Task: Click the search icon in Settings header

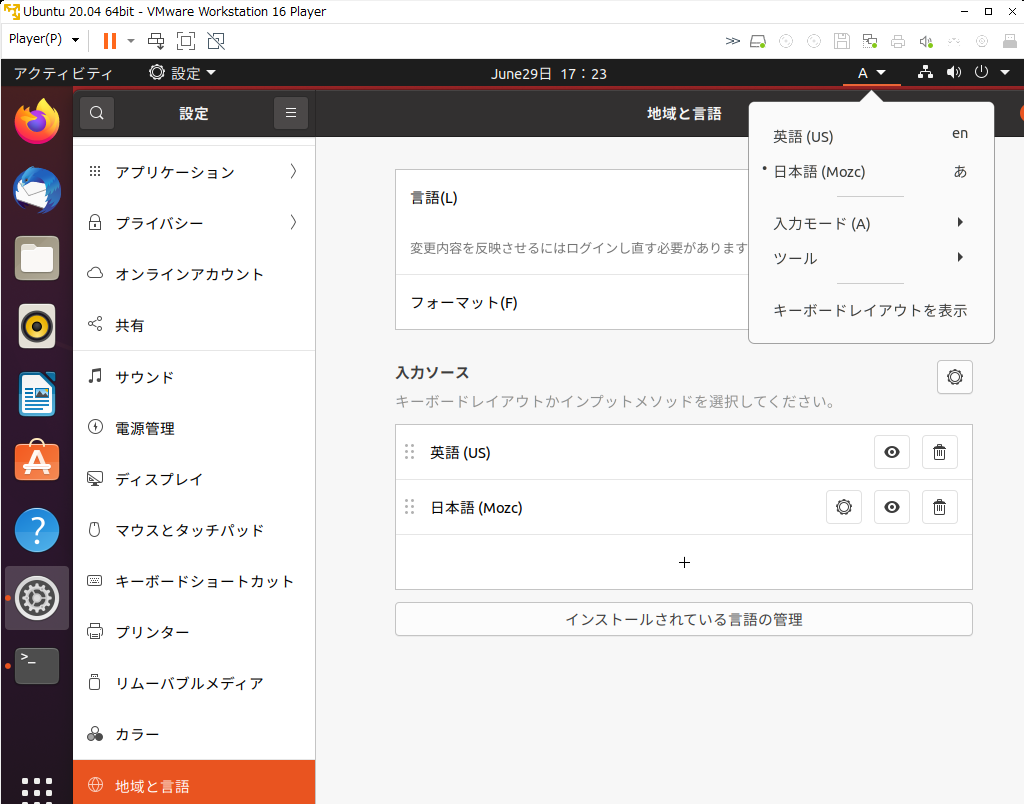Action: click(97, 113)
